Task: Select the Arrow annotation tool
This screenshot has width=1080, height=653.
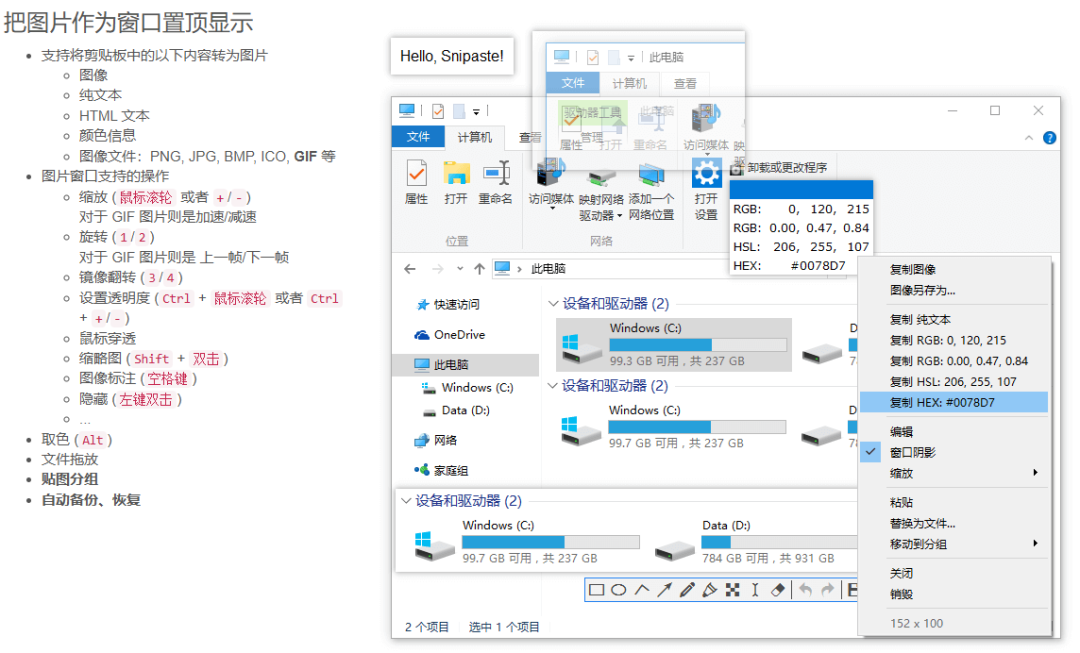Action: pos(664,589)
